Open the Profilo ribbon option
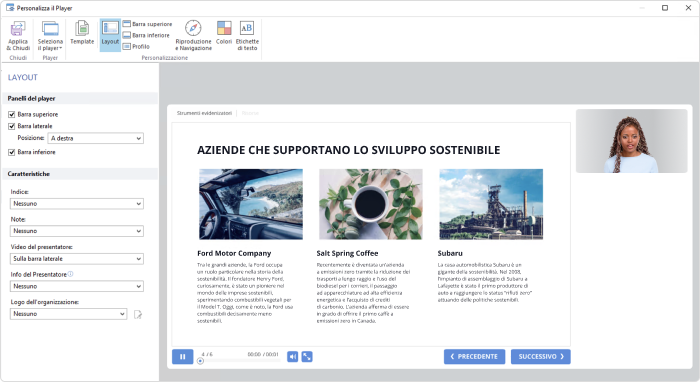This screenshot has height=382, width=700. coord(136,46)
